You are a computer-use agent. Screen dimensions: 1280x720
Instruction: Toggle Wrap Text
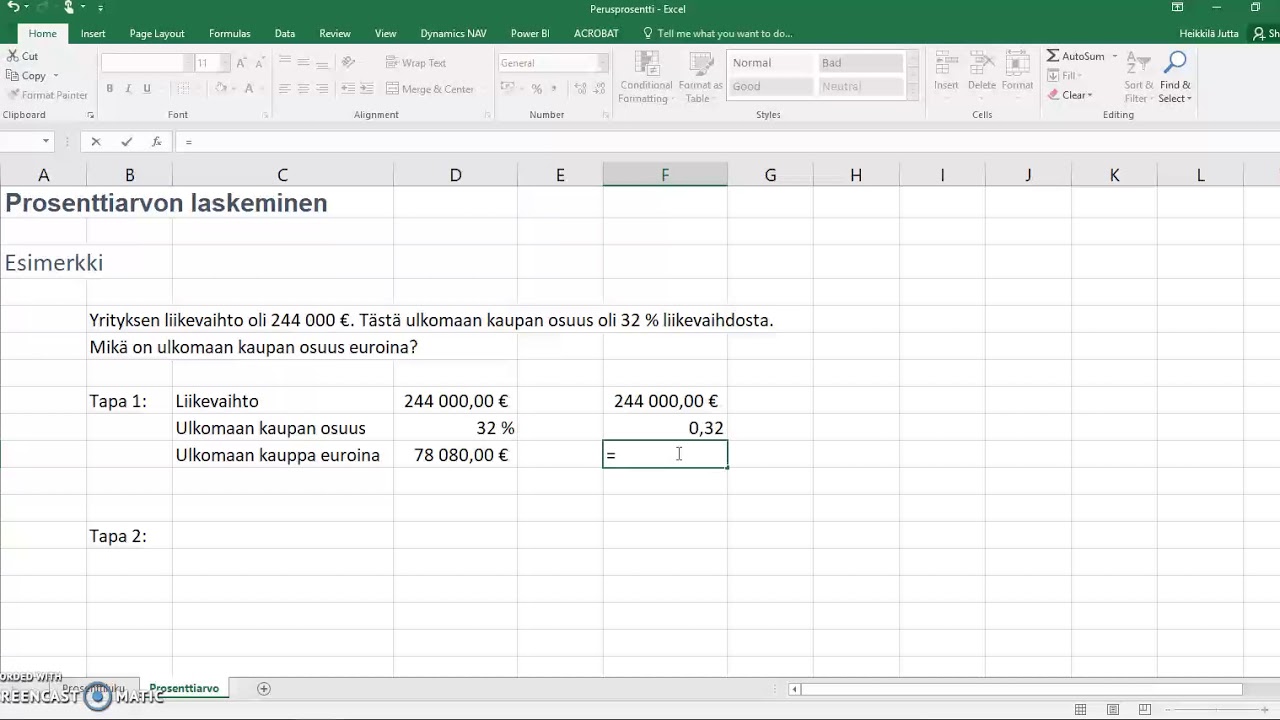pos(416,63)
